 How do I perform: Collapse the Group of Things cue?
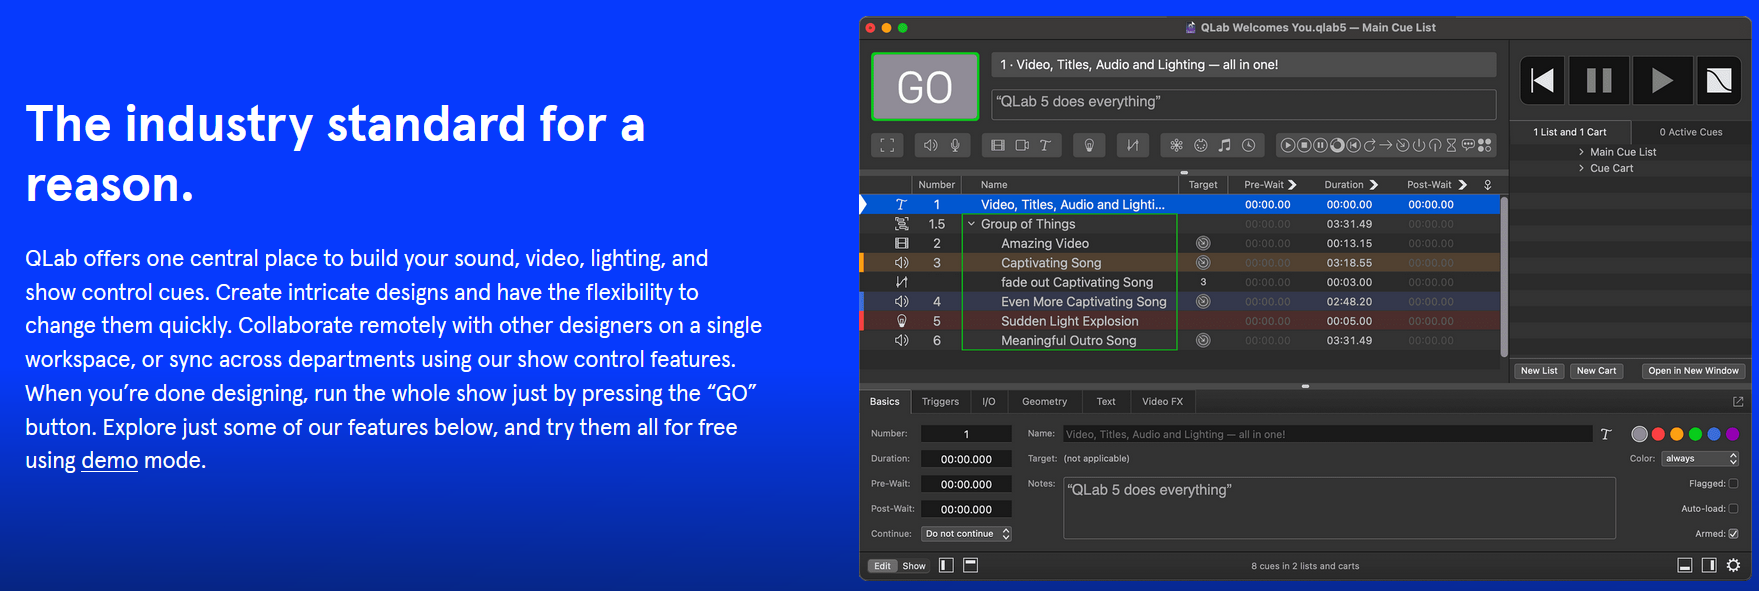971,224
